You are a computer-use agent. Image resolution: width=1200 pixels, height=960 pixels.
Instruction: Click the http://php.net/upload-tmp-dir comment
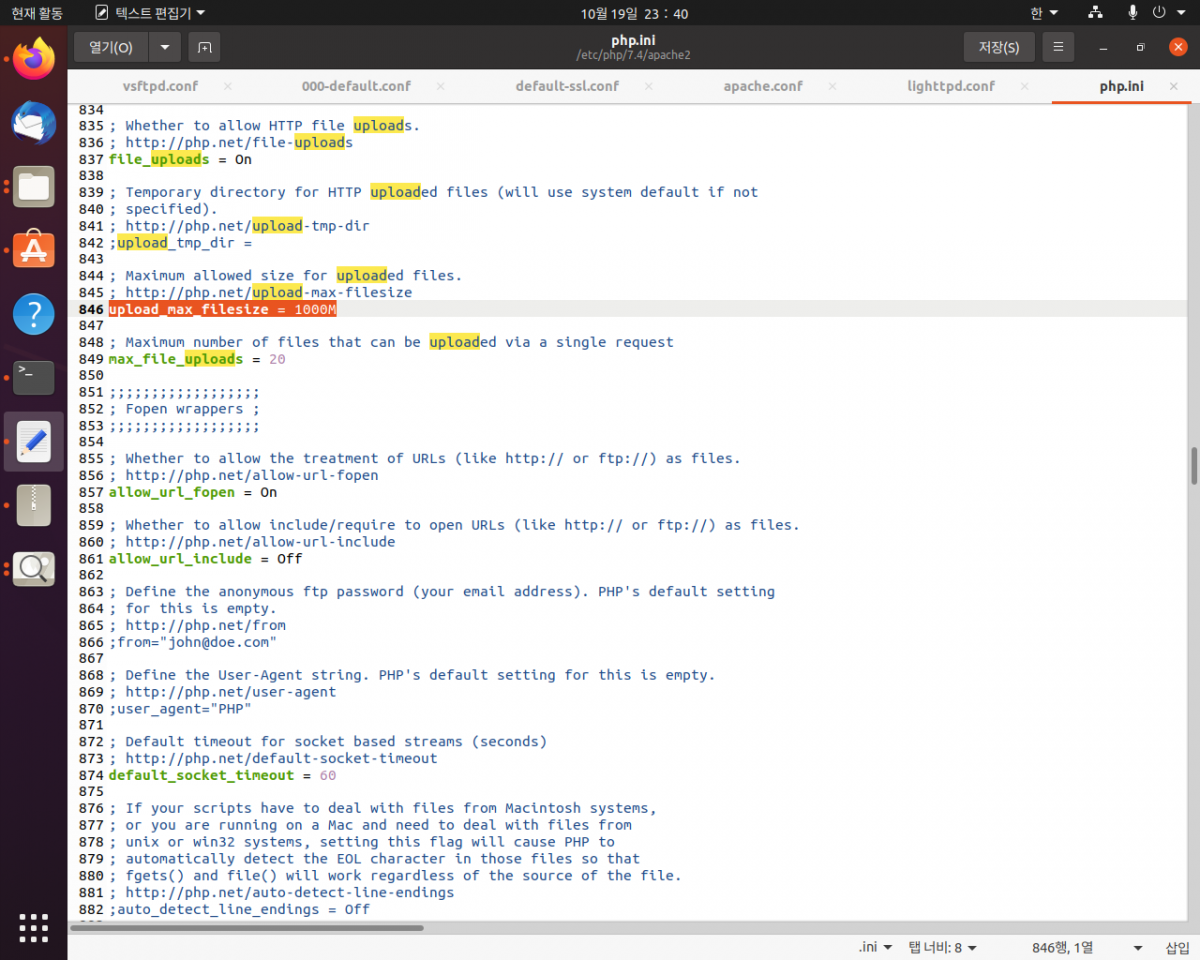click(x=239, y=226)
